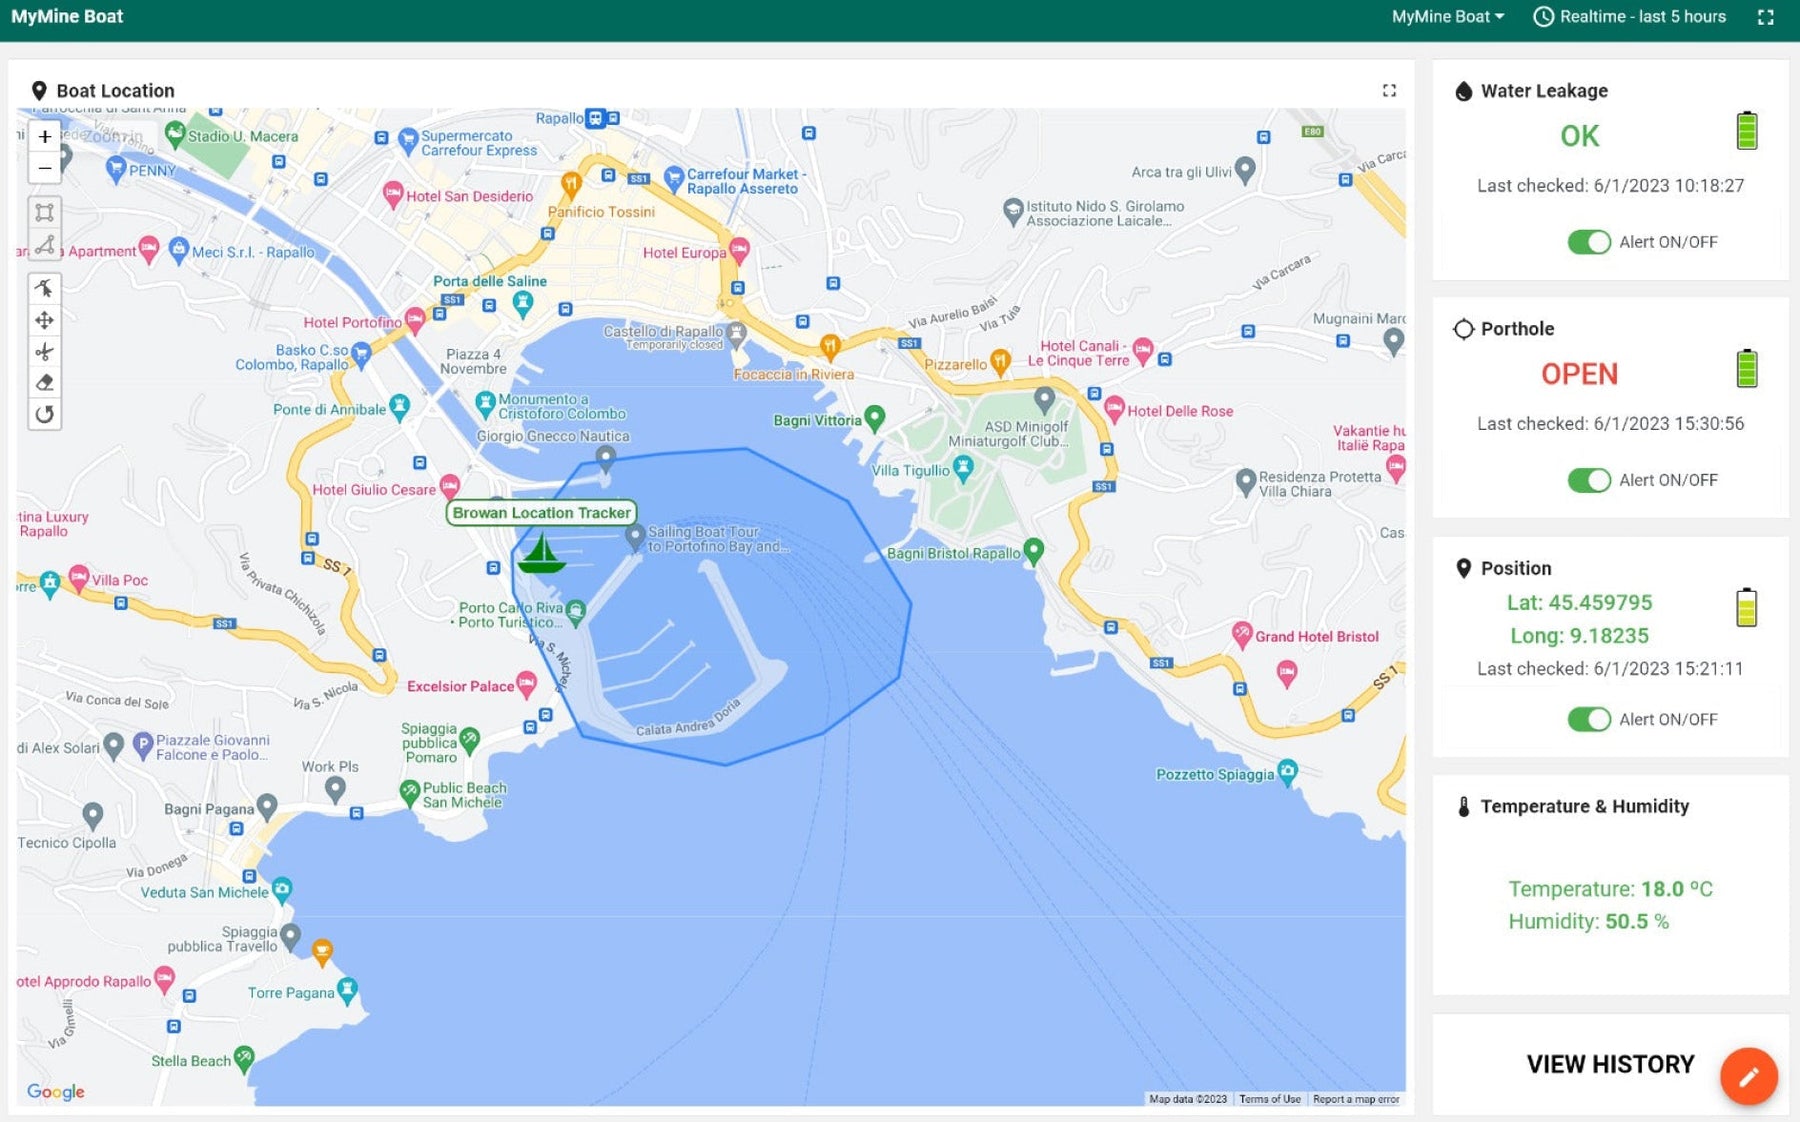The width and height of the screenshot is (1800, 1122).
Task: Click the Bagni Vittoria map pin
Action: tap(874, 418)
